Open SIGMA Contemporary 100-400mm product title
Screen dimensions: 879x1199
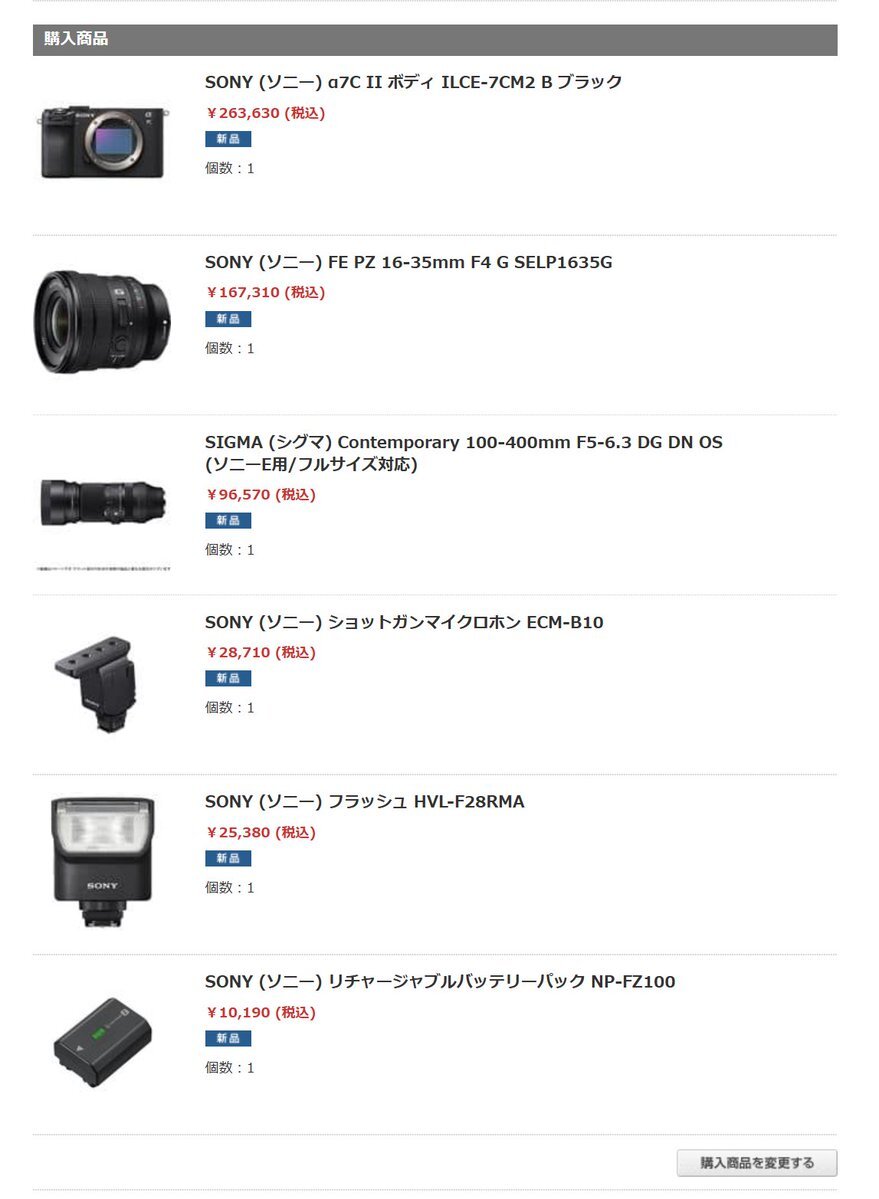click(x=463, y=453)
